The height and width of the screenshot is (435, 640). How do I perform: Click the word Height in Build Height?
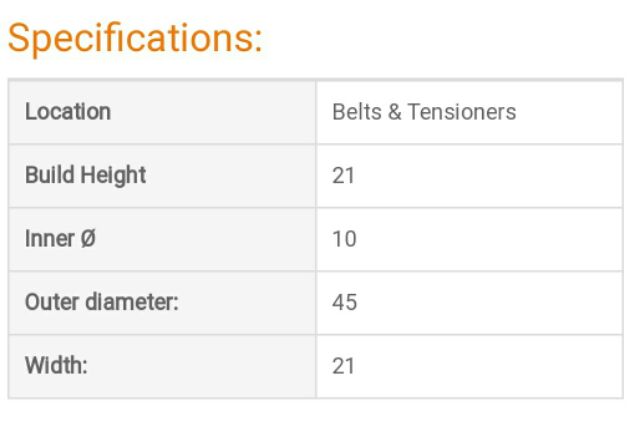[x=112, y=175]
